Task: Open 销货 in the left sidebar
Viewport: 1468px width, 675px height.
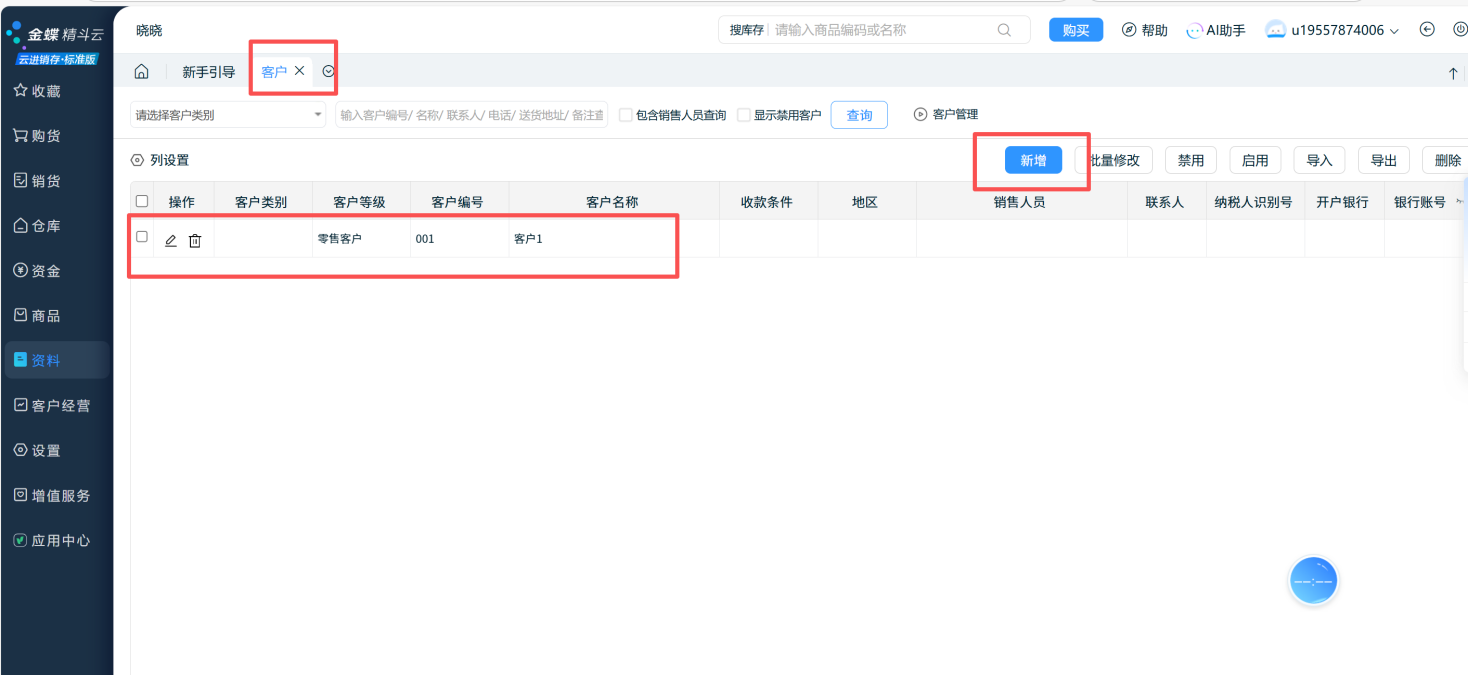Action: pos(46,181)
